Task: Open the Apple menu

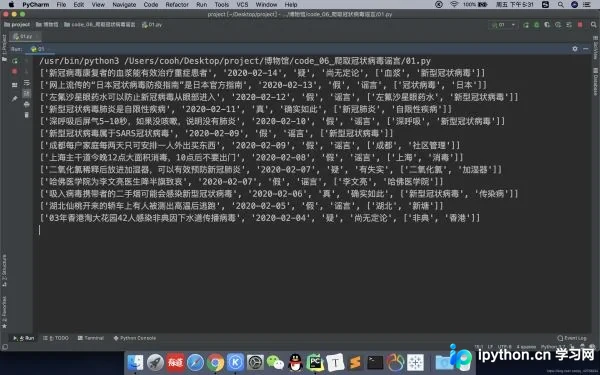Action: point(11,5)
